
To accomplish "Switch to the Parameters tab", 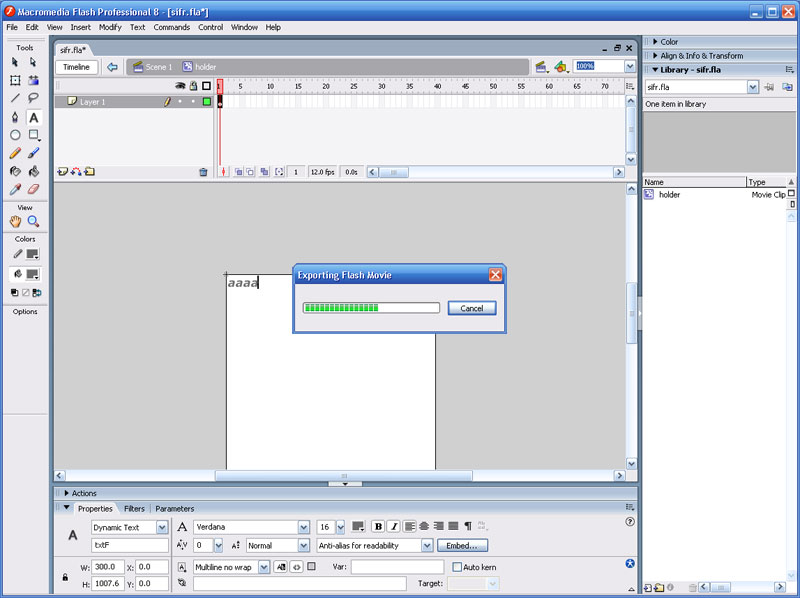I will pyautogui.click(x=174, y=509).
